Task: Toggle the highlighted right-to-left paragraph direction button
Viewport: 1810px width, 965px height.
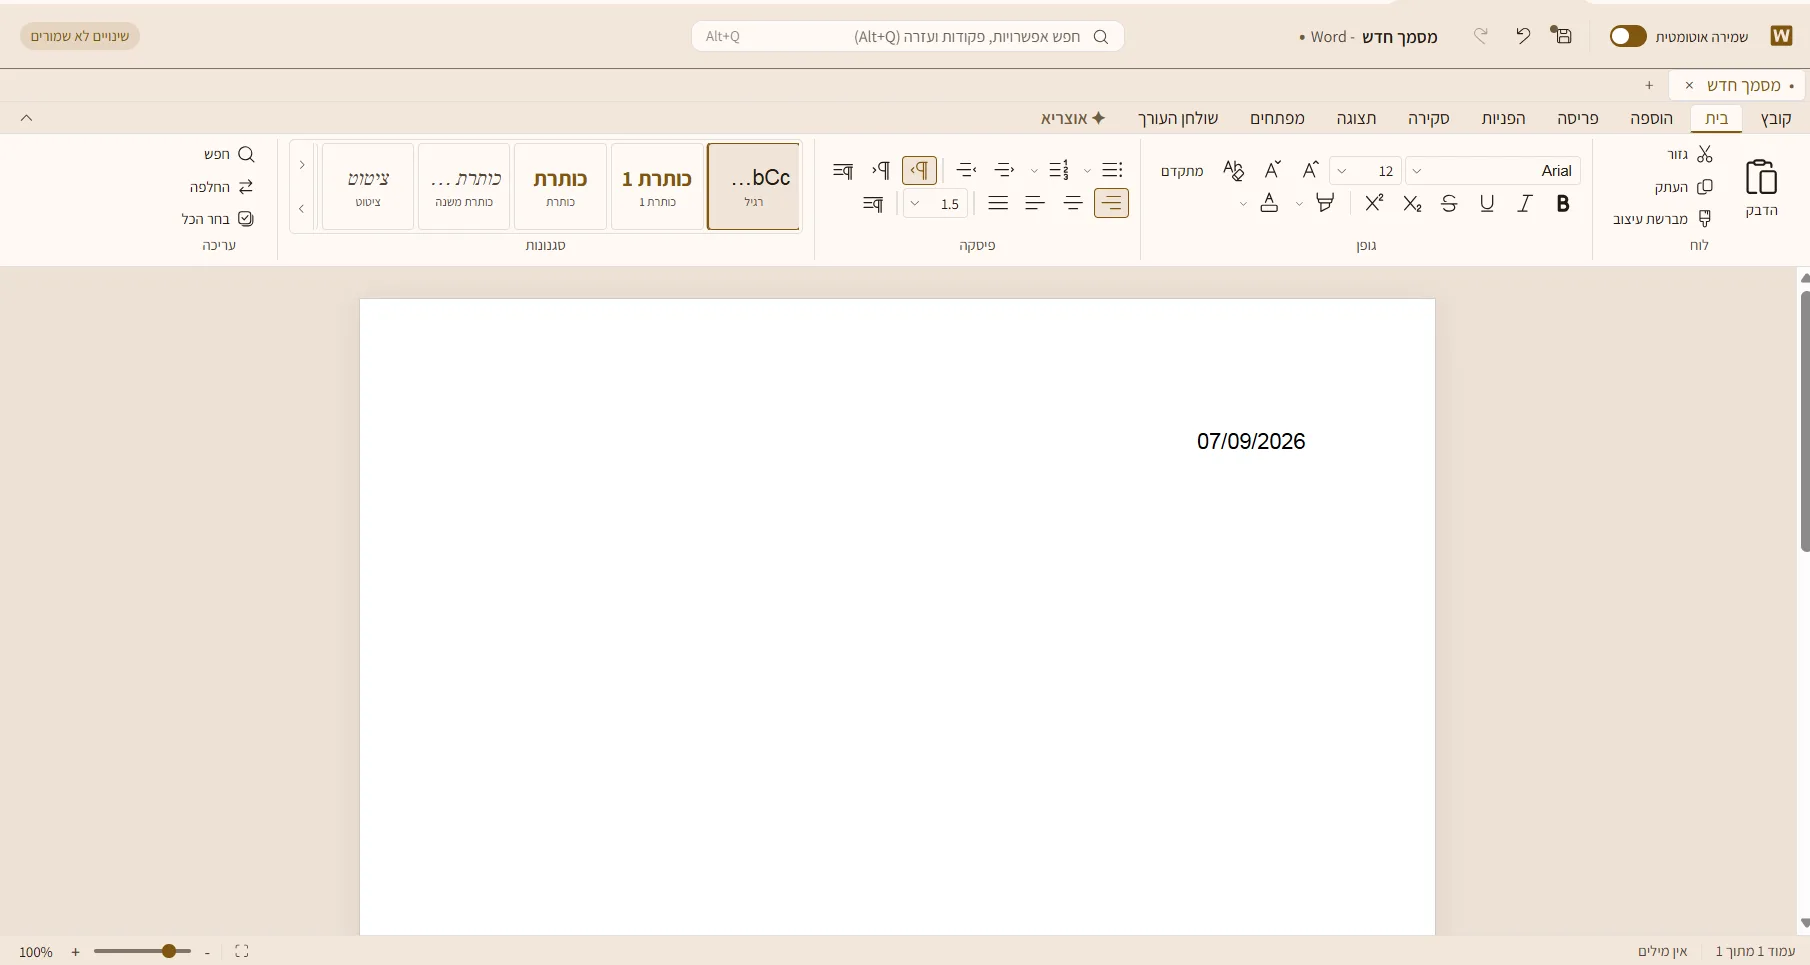Action: [x=919, y=170]
